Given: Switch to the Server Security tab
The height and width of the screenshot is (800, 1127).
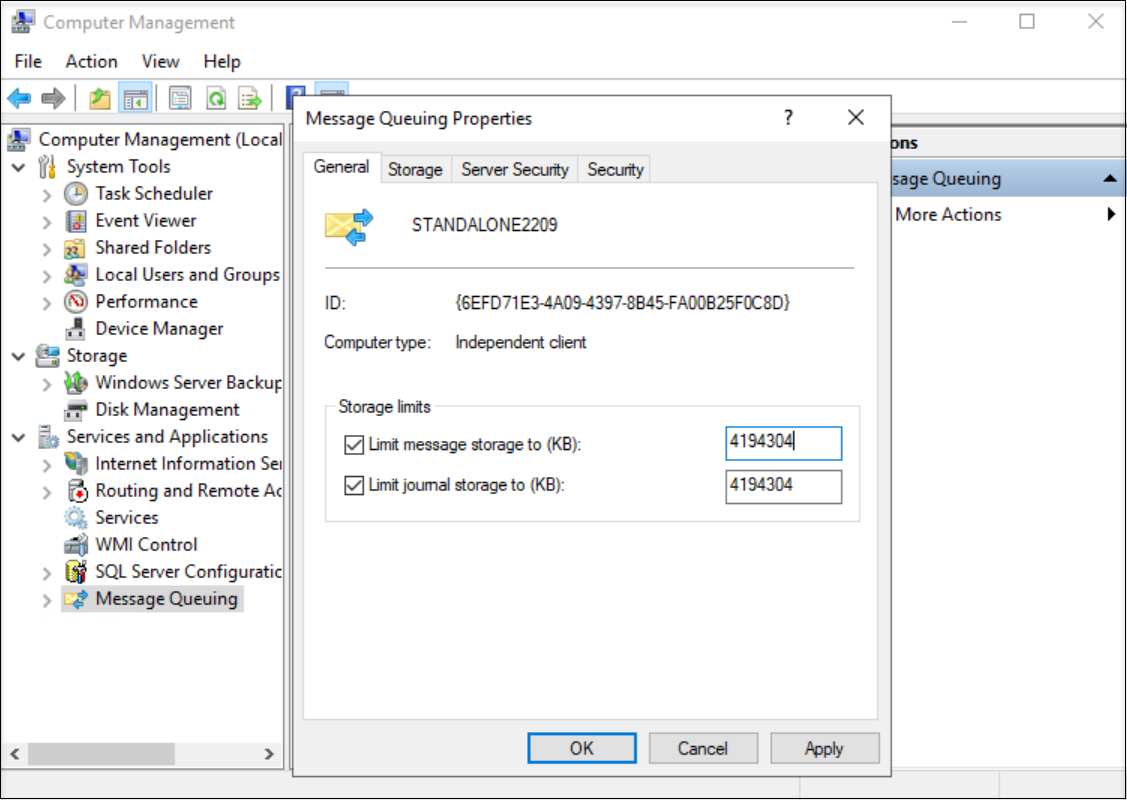Looking at the screenshot, I should pos(514,169).
